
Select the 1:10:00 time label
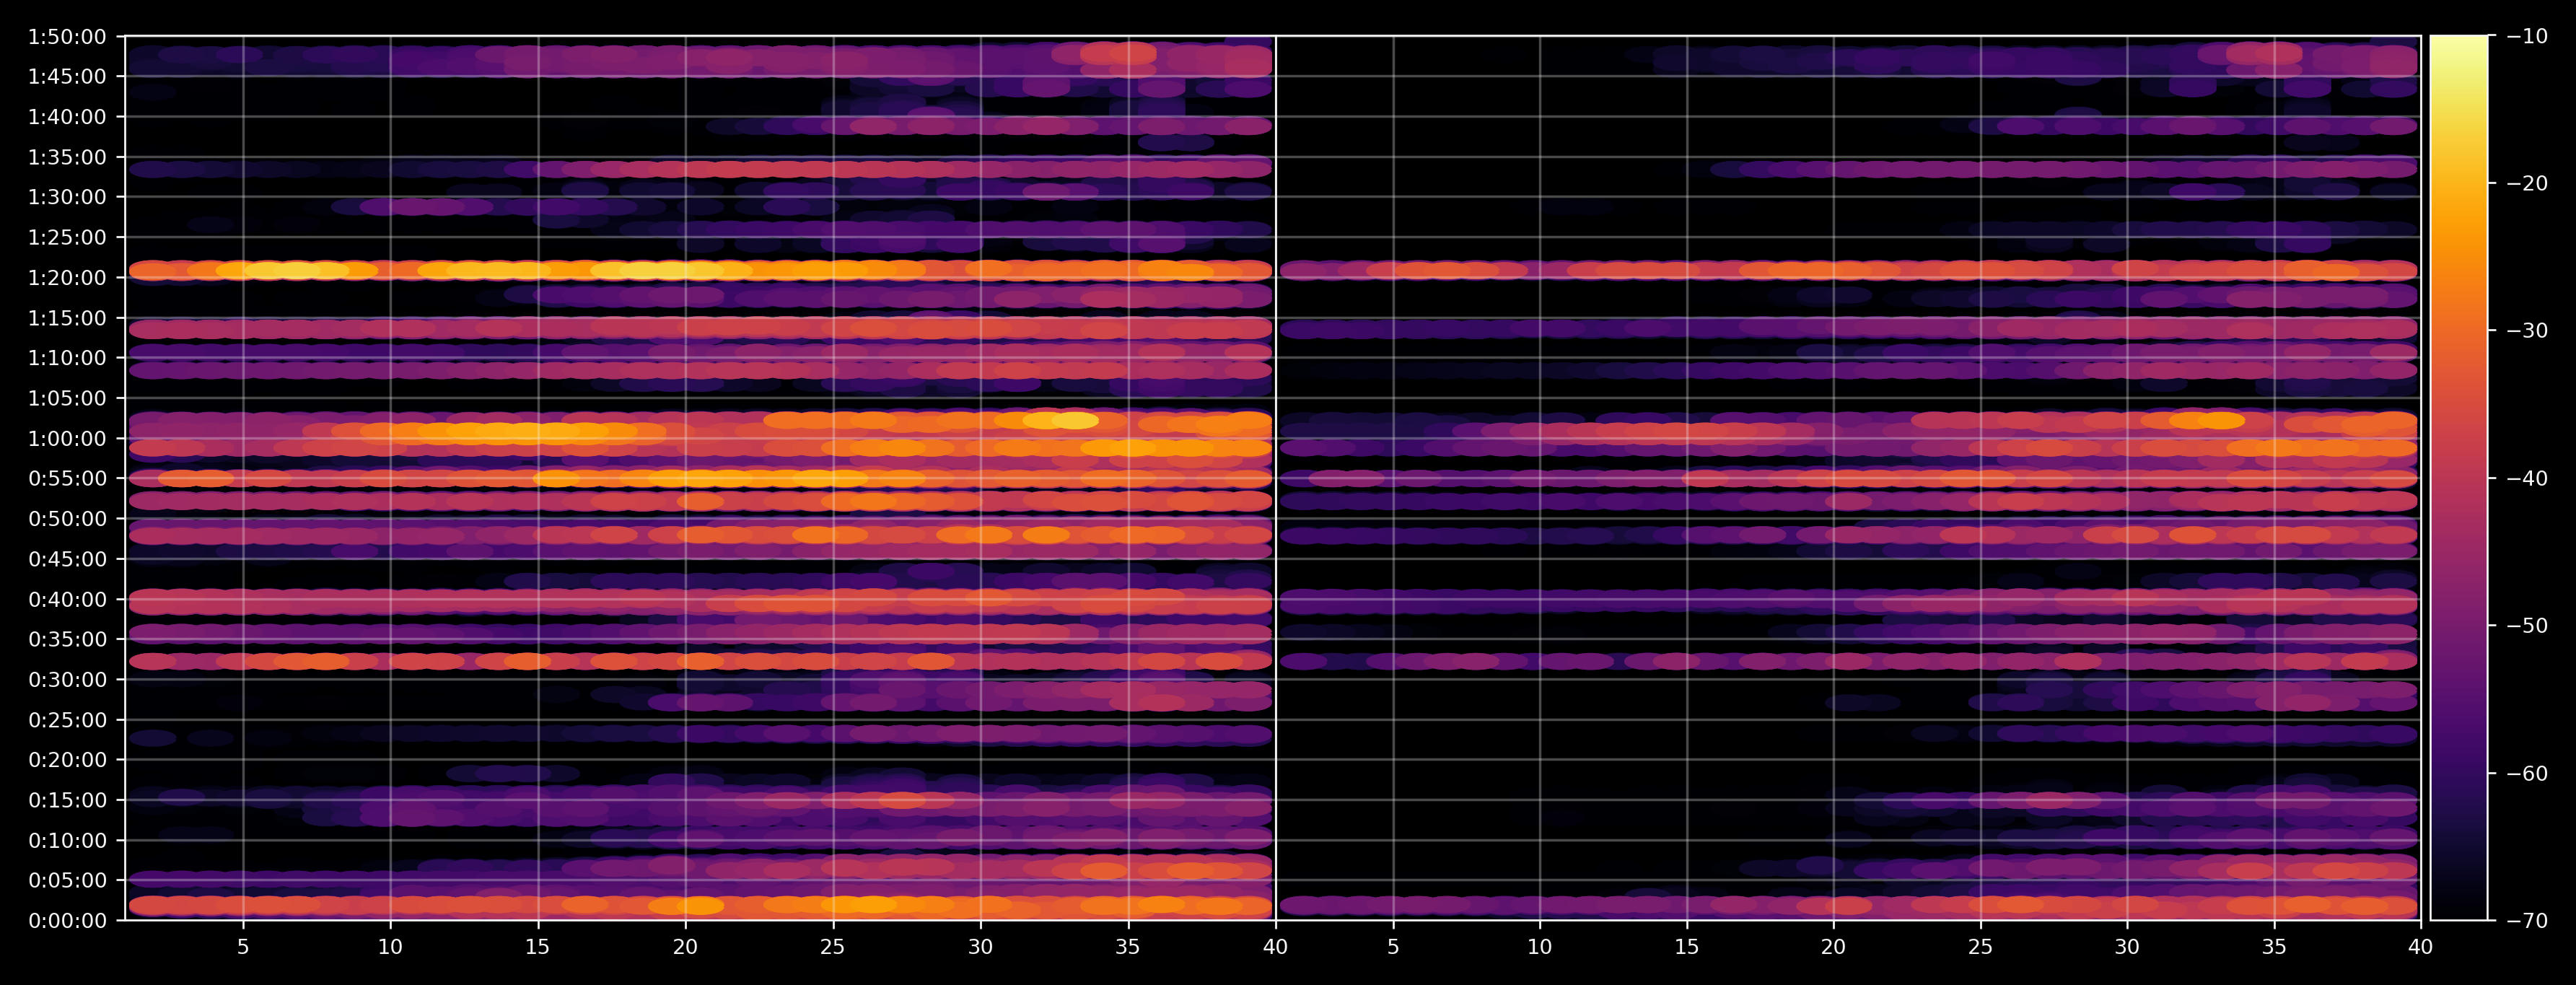(67, 358)
